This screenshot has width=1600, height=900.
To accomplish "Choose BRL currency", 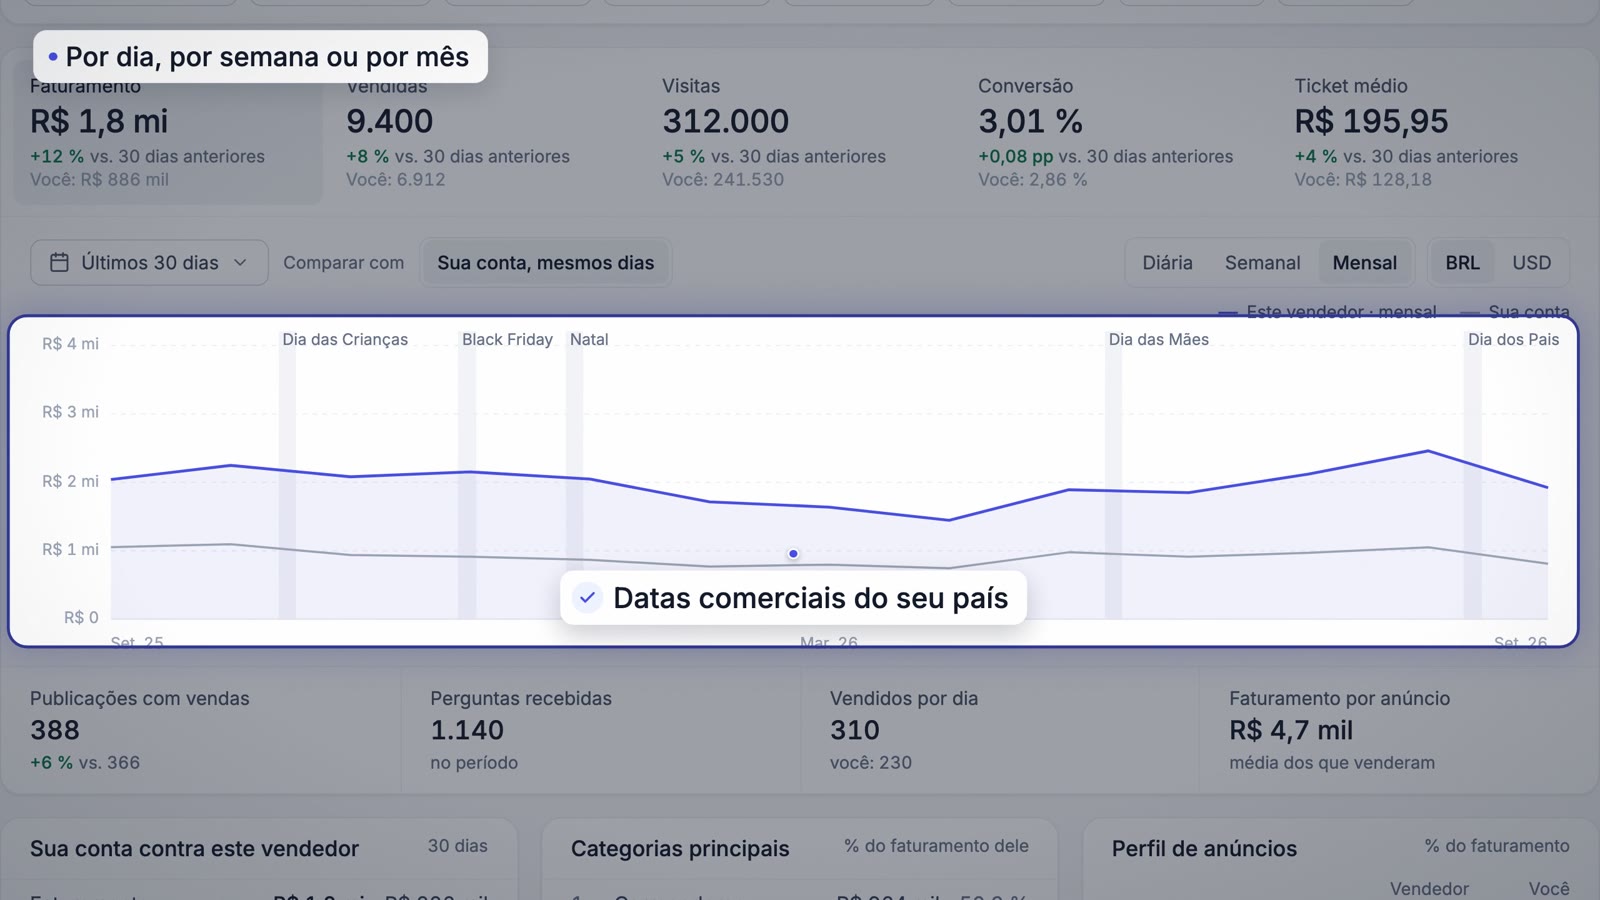I will (x=1462, y=263).
